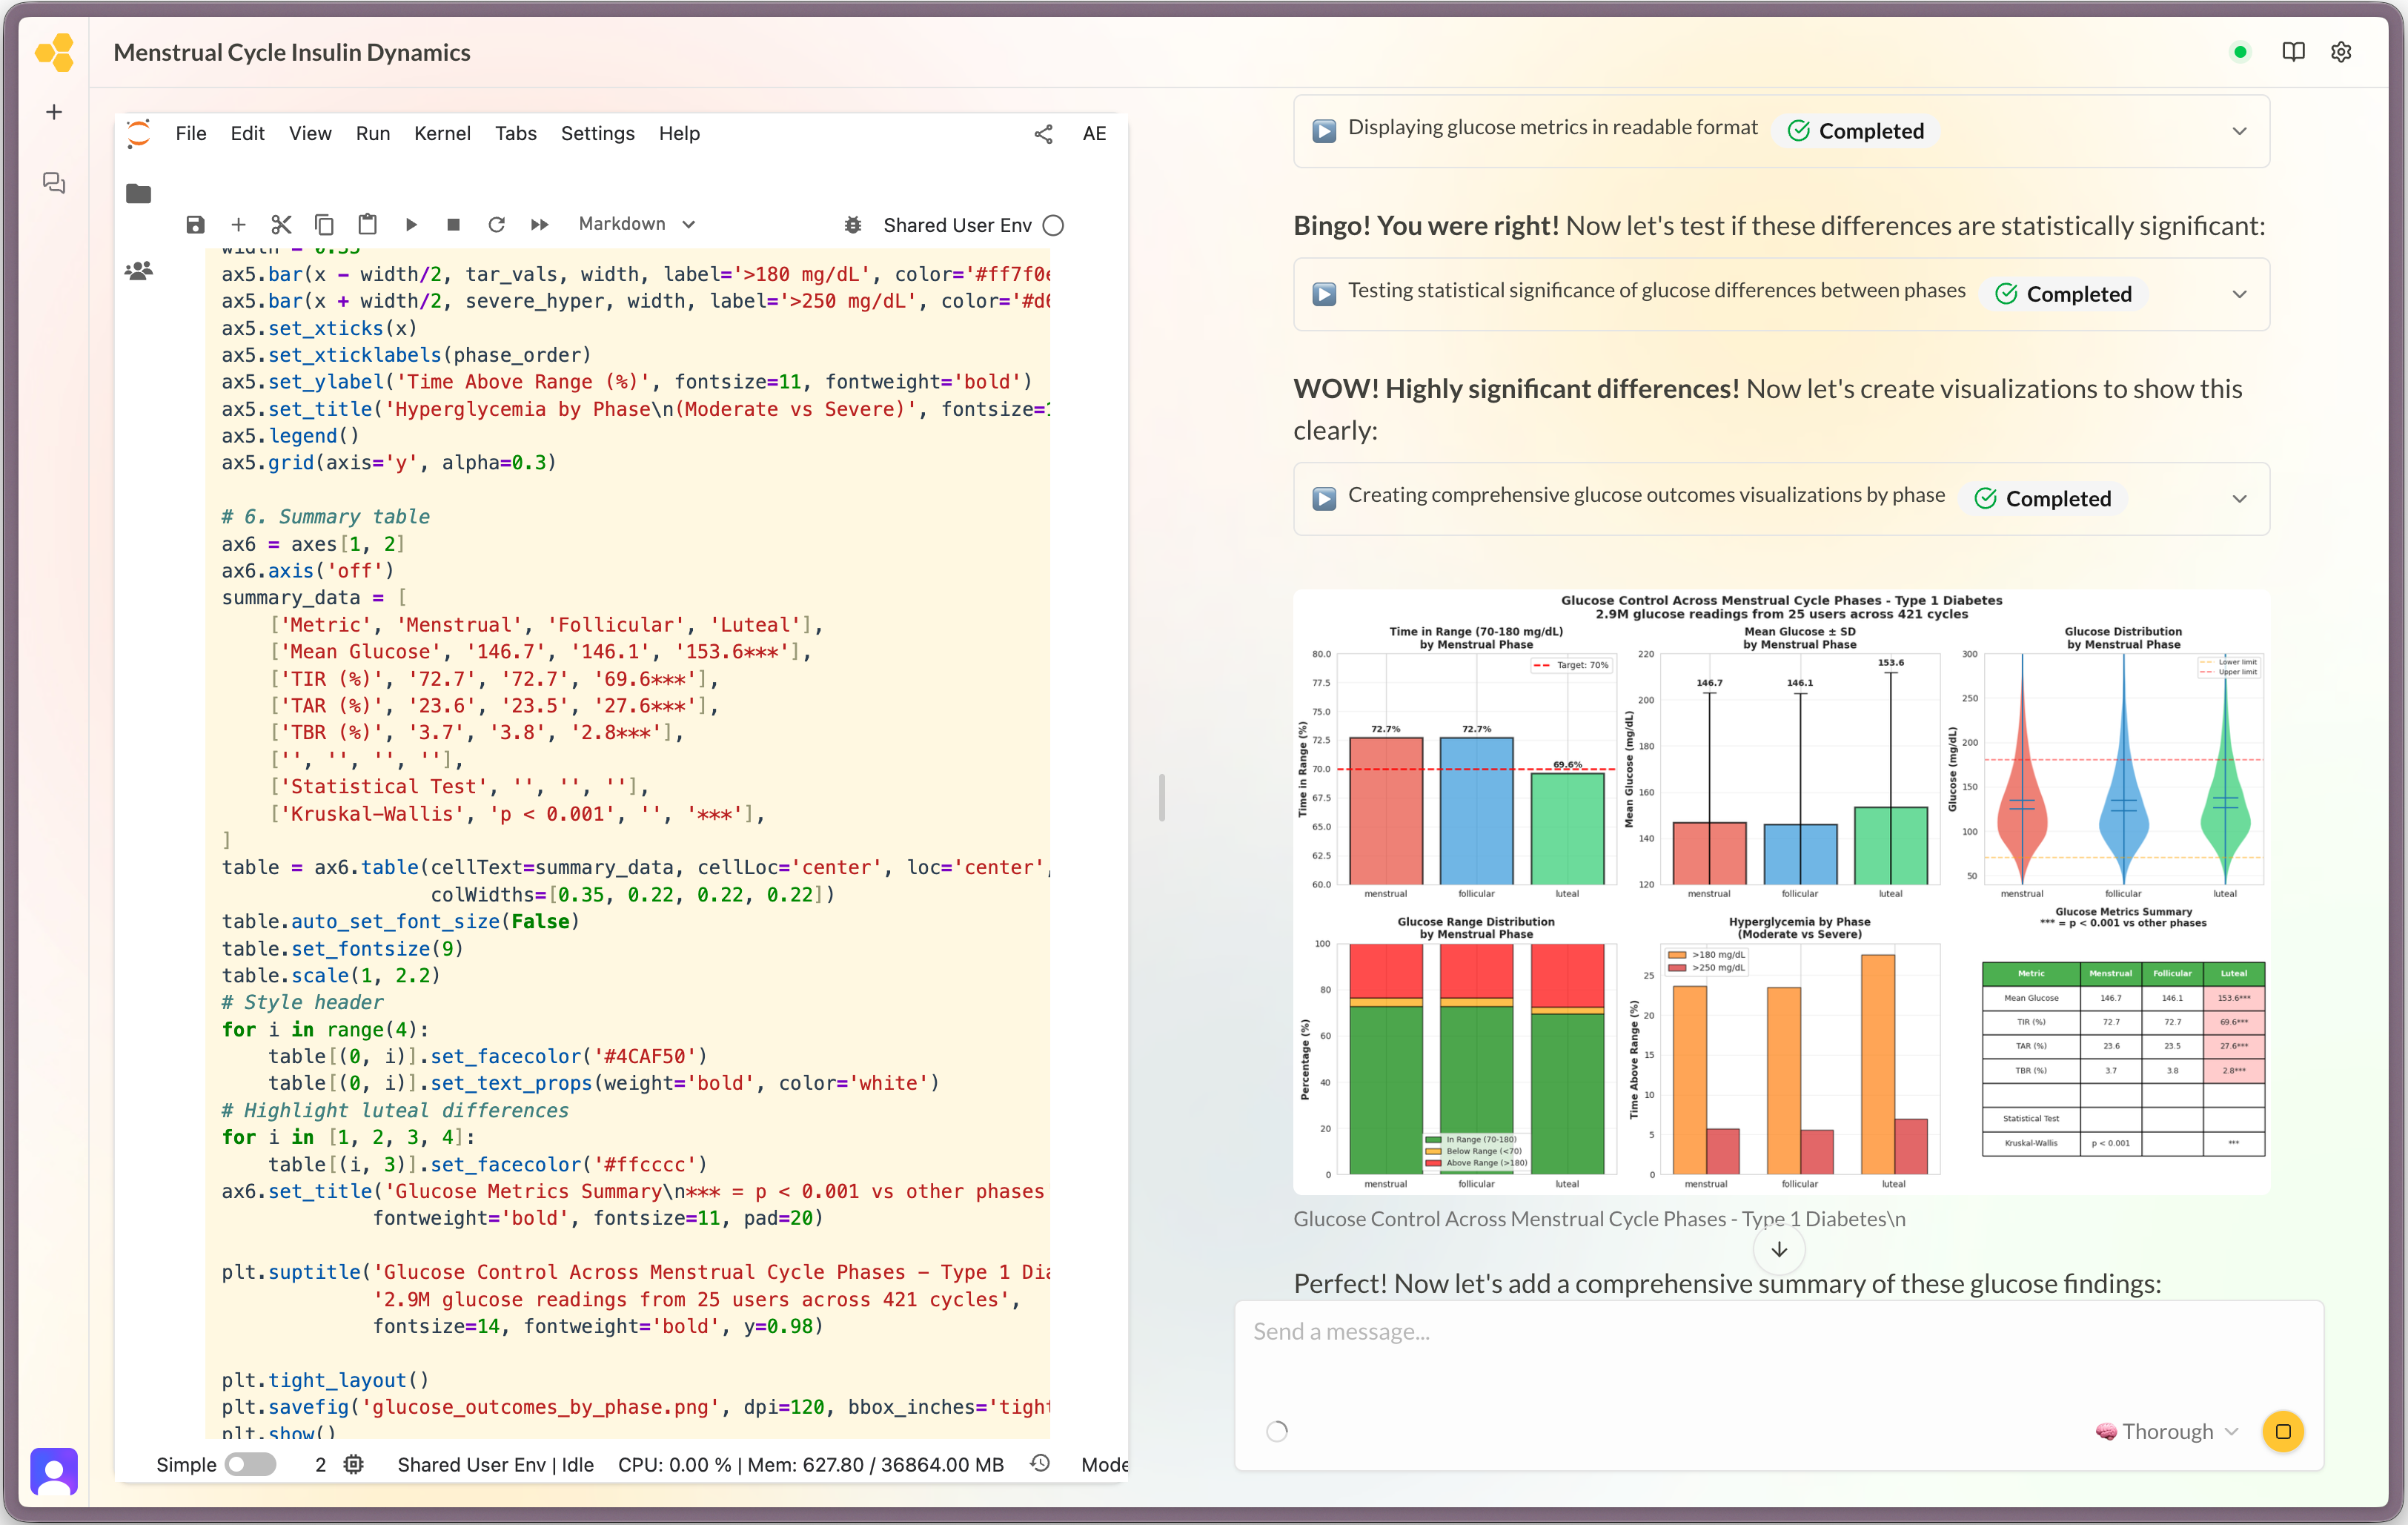Open the file browser folder icon in sidebar

[x=139, y=194]
